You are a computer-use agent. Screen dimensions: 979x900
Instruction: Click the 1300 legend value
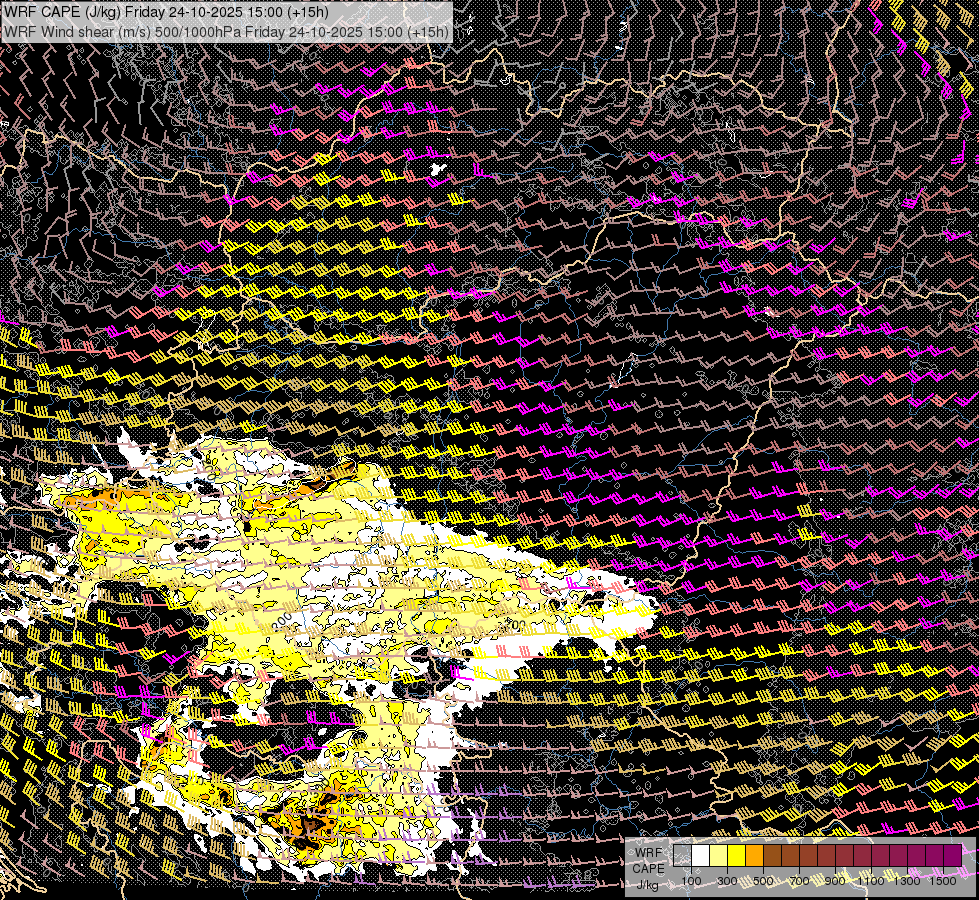(907, 881)
